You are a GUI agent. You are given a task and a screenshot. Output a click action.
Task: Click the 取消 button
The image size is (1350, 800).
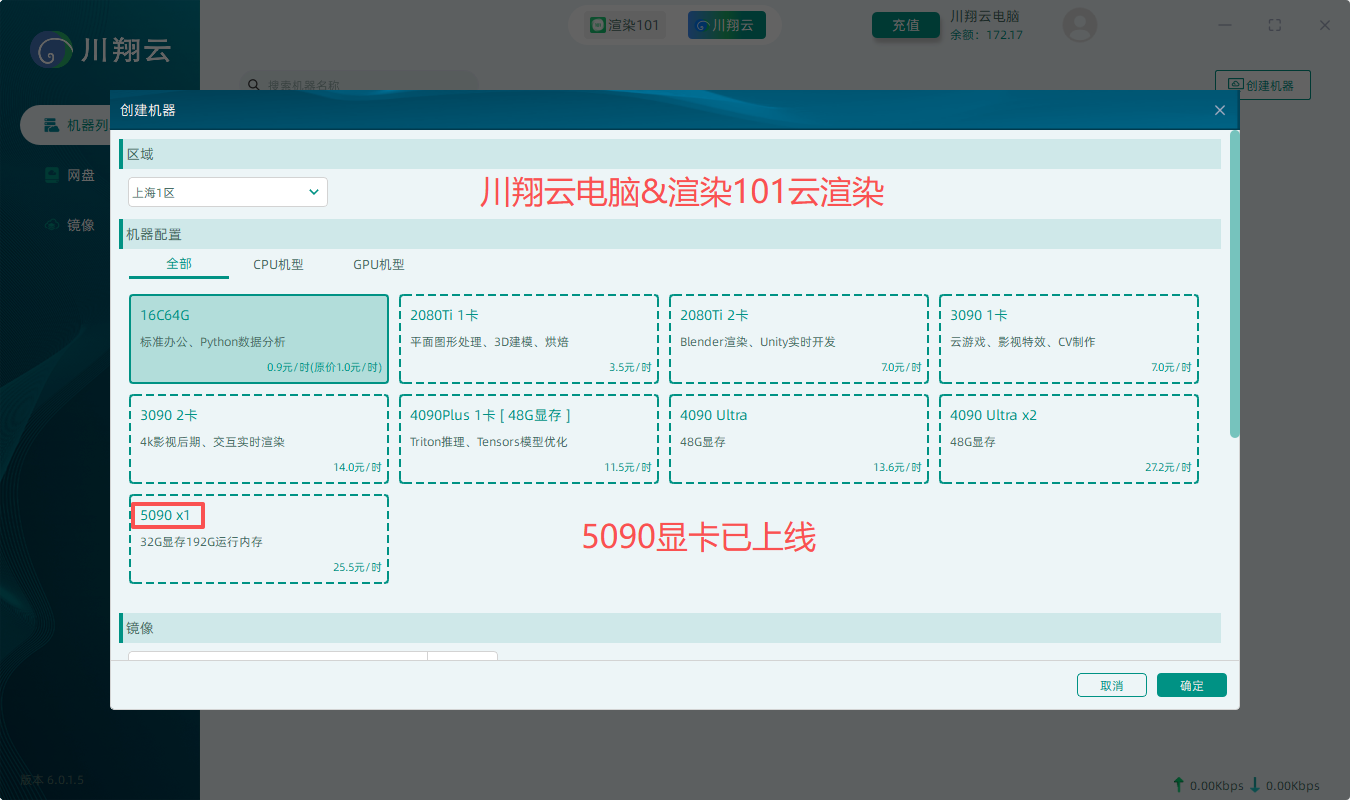pyautogui.click(x=1112, y=685)
